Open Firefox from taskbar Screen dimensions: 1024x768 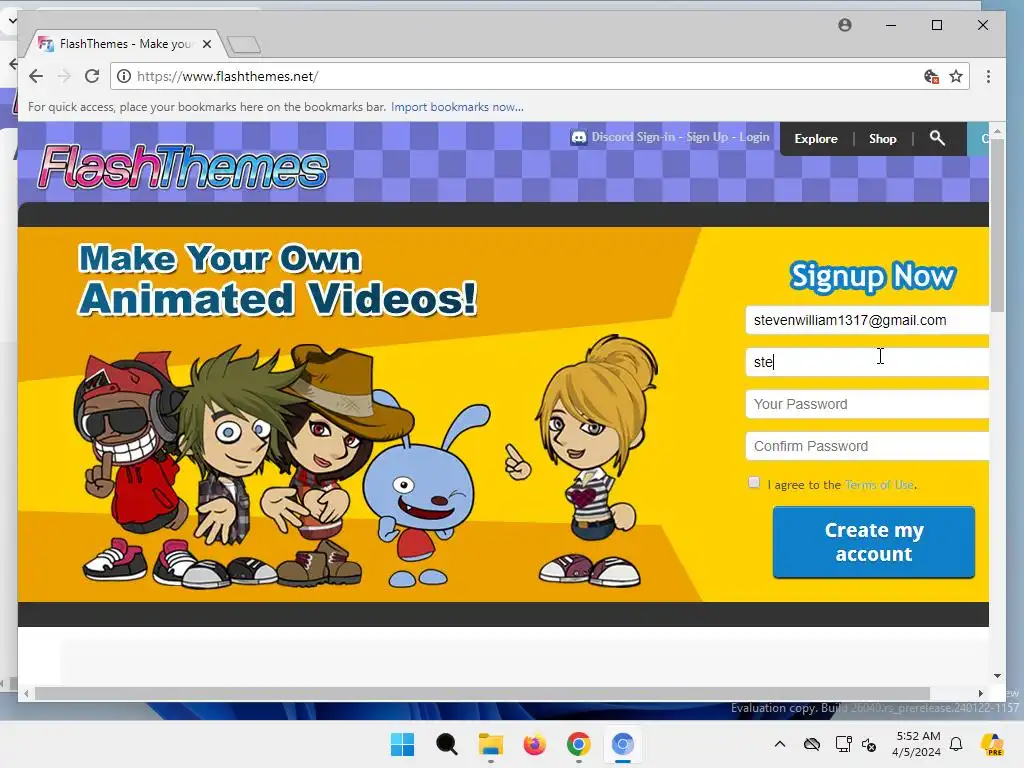[x=534, y=744]
